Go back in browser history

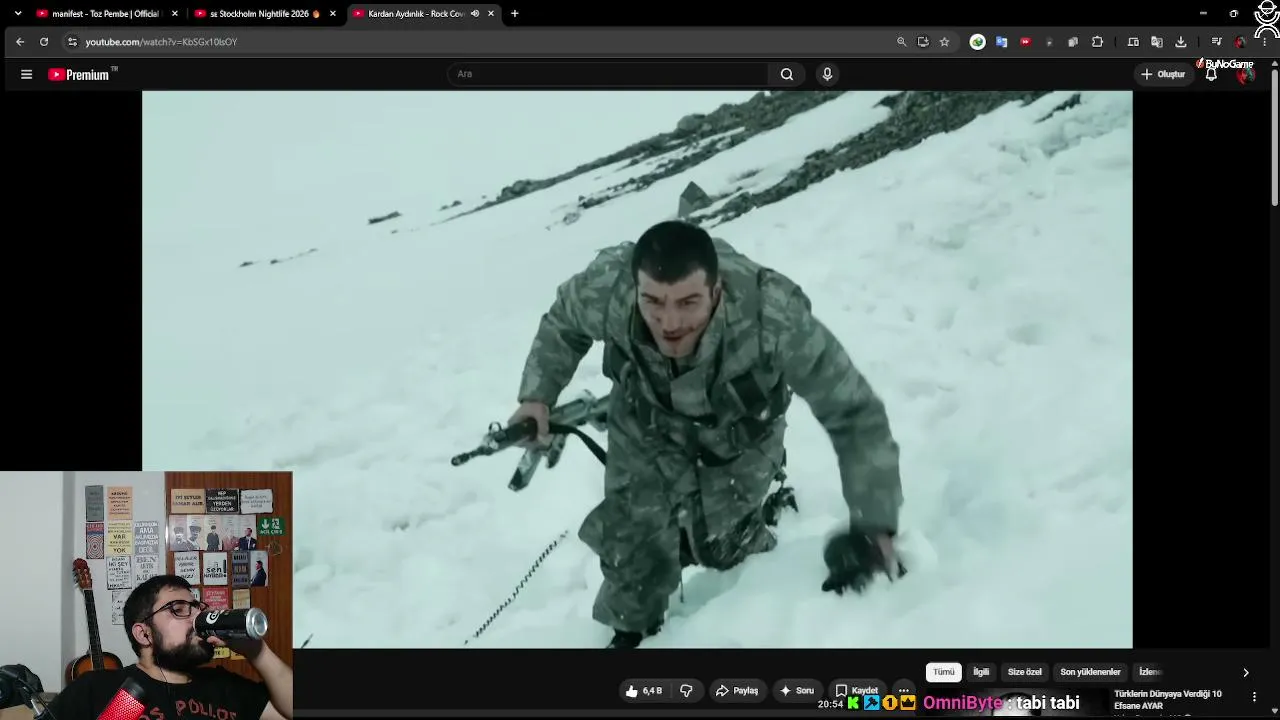point(20,42)
